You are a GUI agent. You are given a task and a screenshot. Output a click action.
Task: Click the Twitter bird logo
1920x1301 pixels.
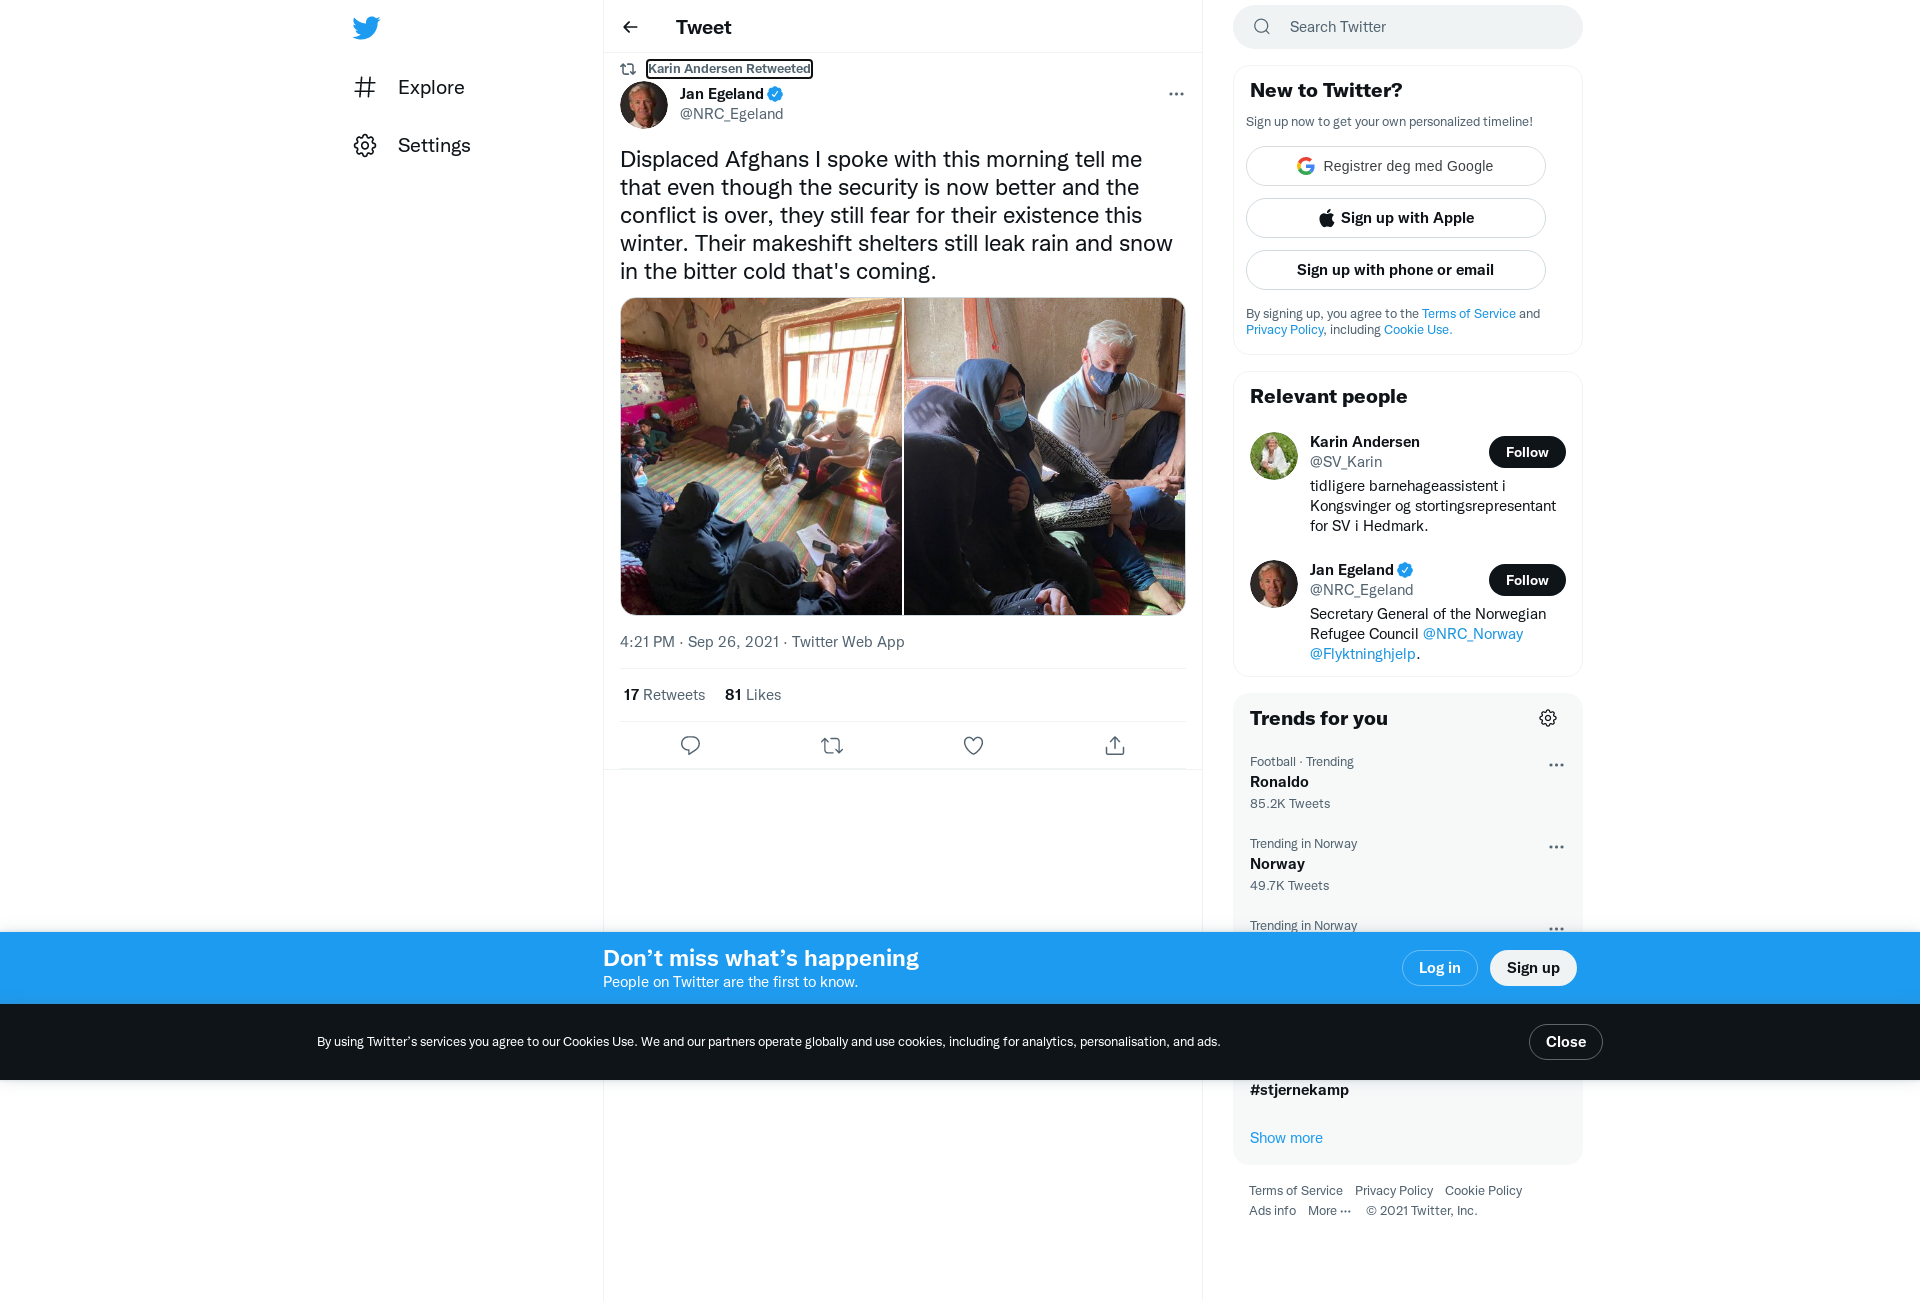coord(366,27)
